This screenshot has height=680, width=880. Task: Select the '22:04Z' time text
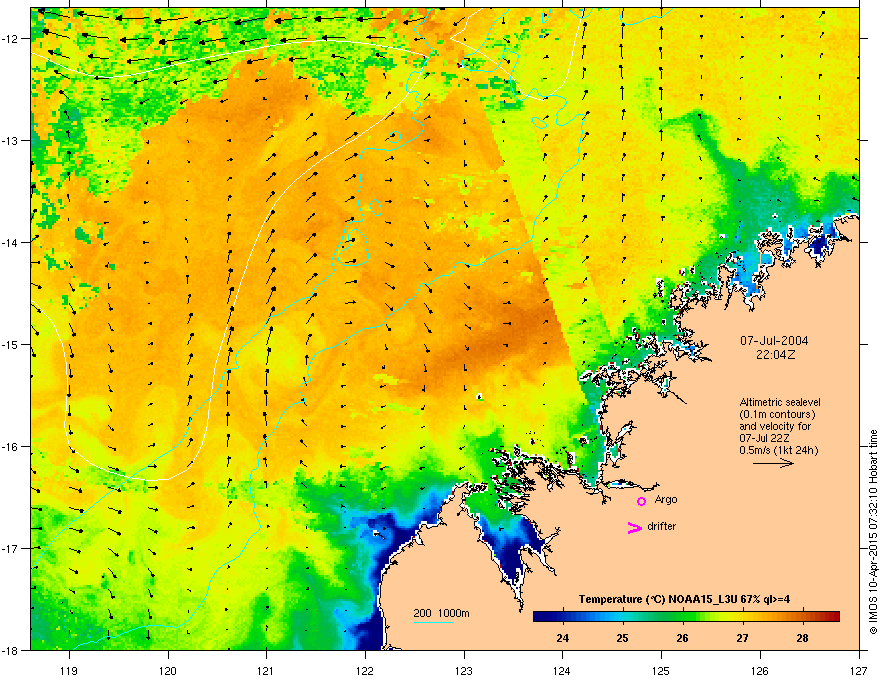tap(775, 355)
